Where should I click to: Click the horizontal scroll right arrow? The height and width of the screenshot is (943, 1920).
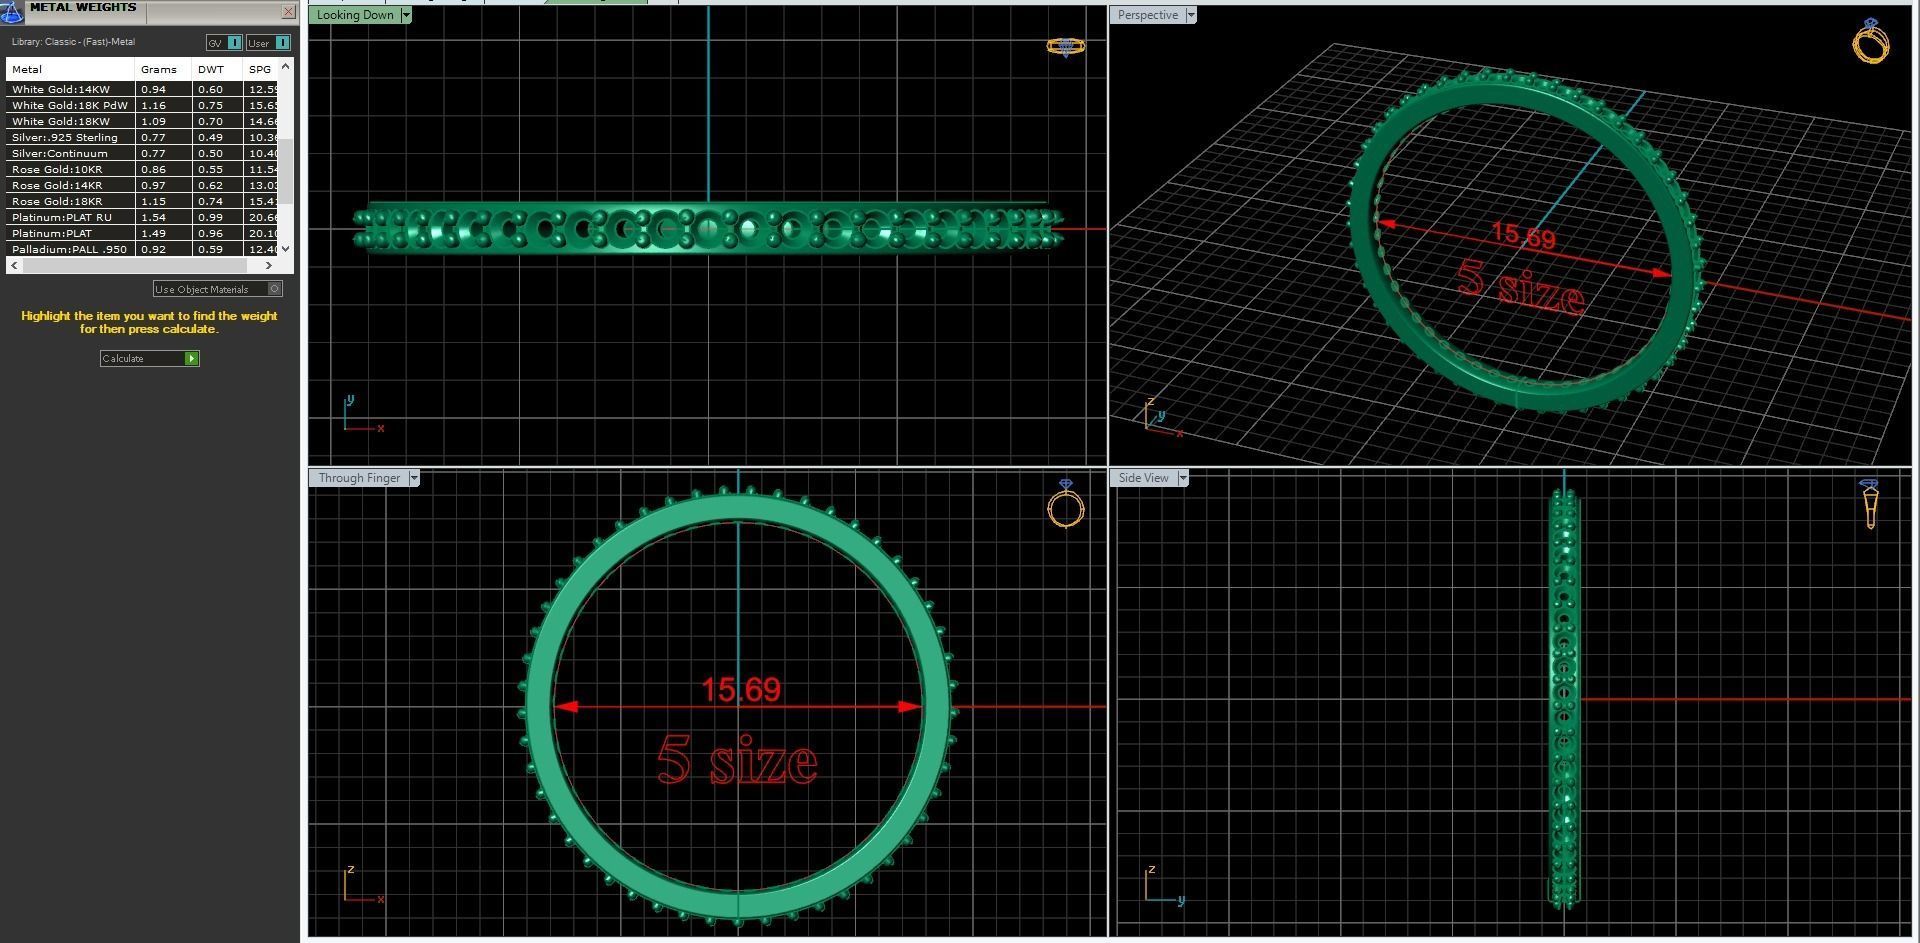coord(269,266)
